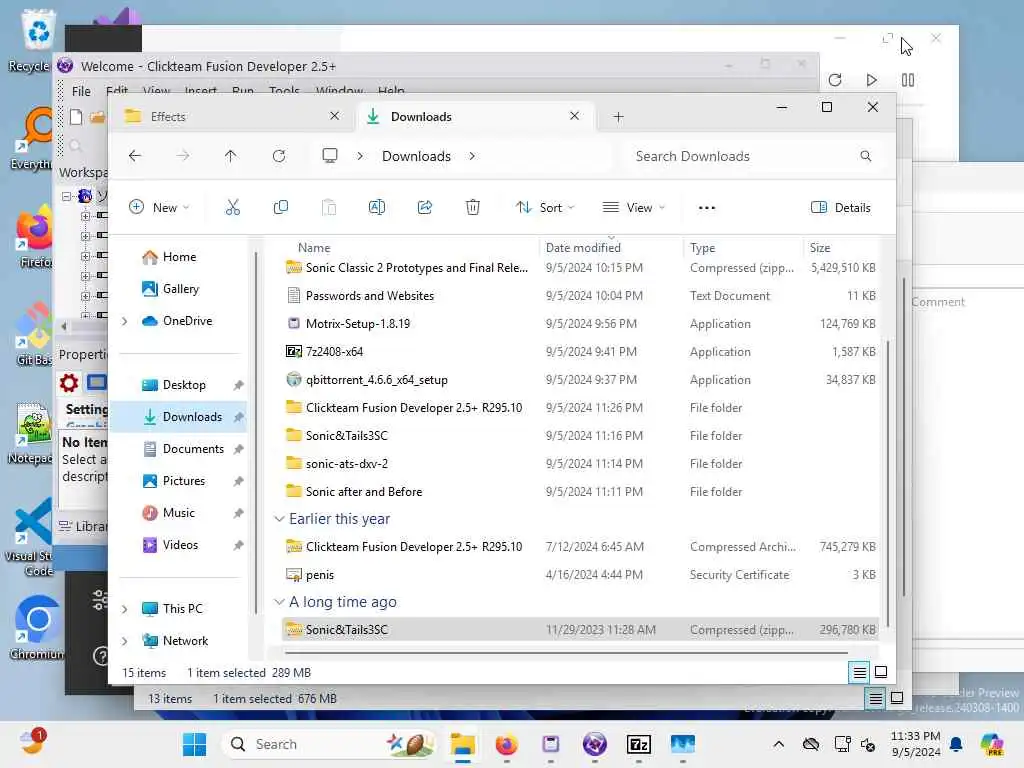Click the Share icon in toolbar
This screenshot has width=1024, height=768.
[x=425, y=208]
